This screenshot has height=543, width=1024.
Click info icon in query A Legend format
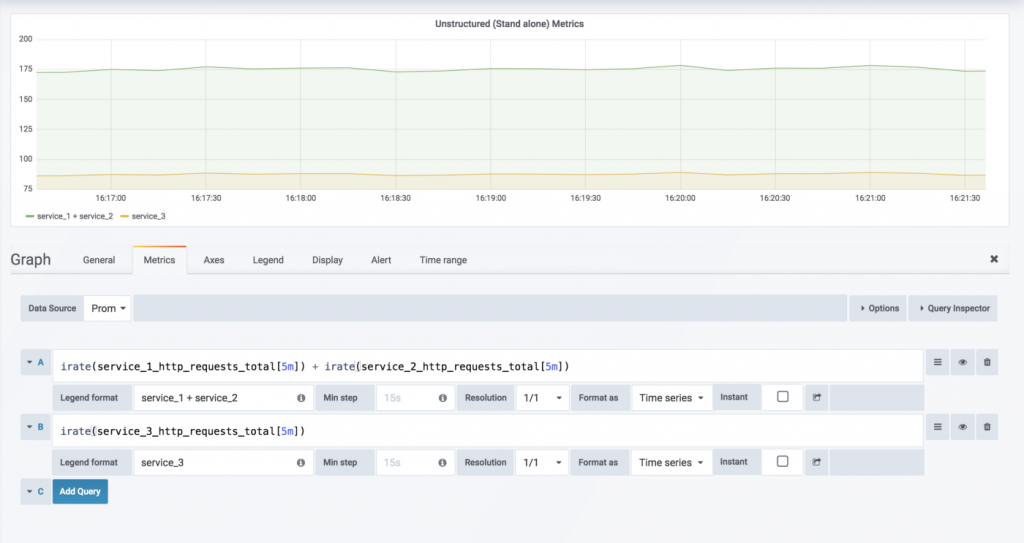(x=301, y=398)
